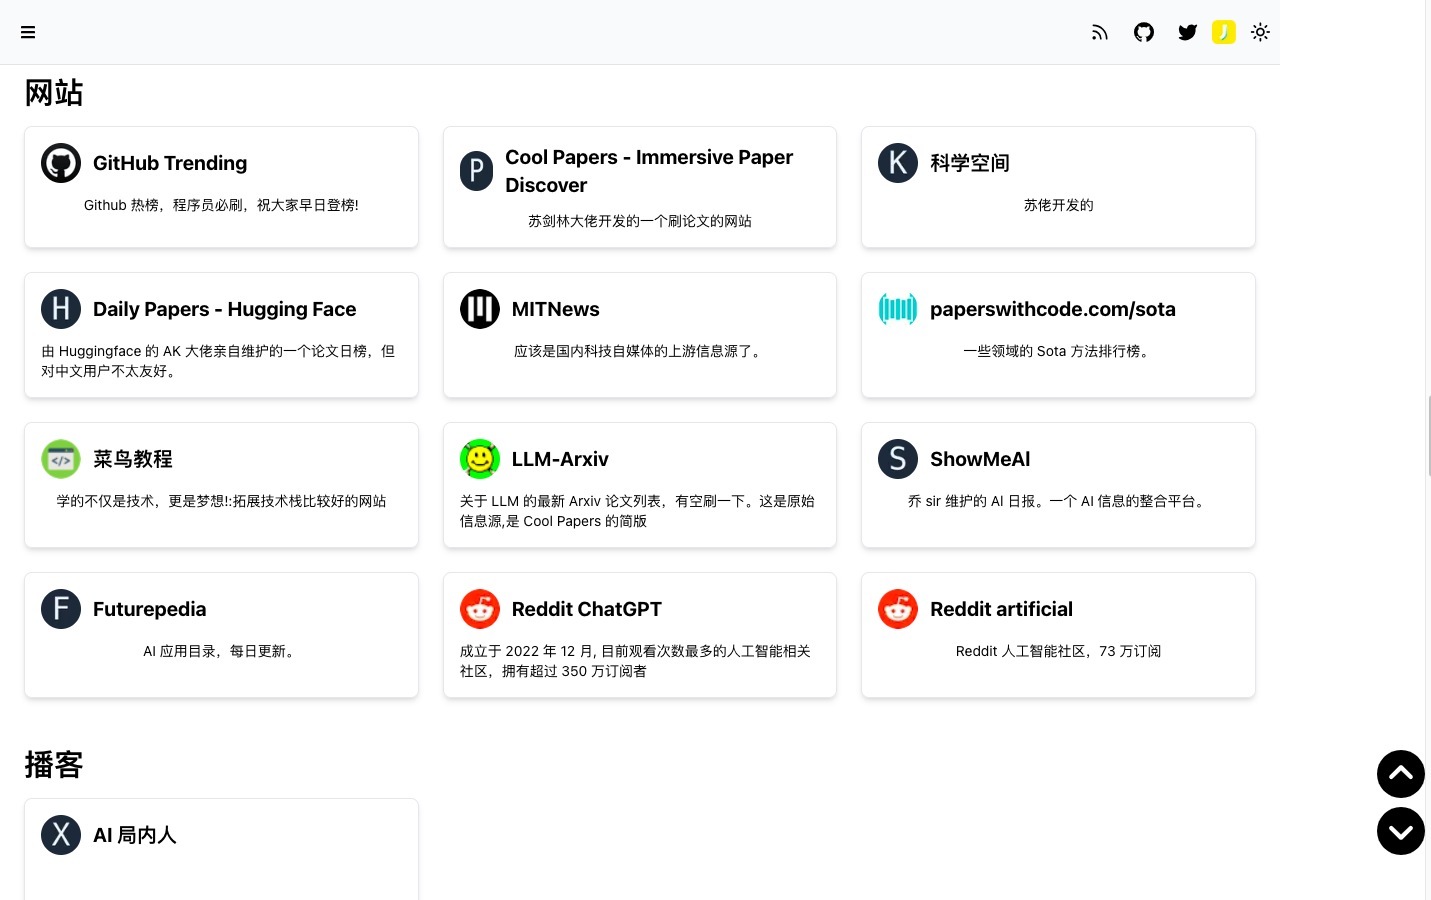Viewport: 1431px width, 900px height.
Task: Open the Reddit artificial title link
Action: click(1001, 609)
